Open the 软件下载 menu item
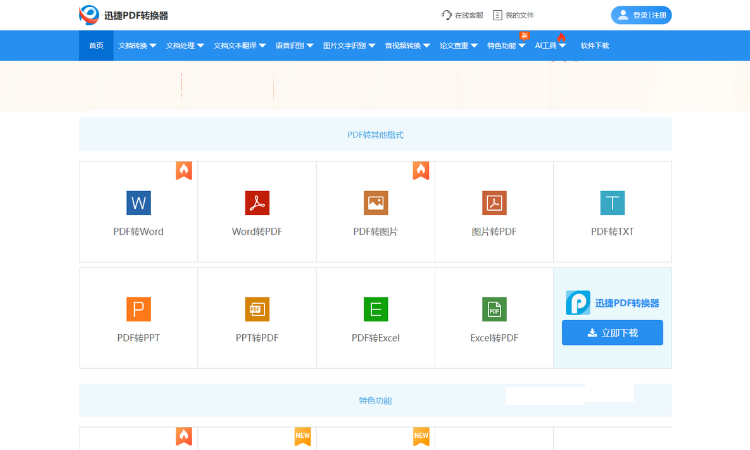 594,46
